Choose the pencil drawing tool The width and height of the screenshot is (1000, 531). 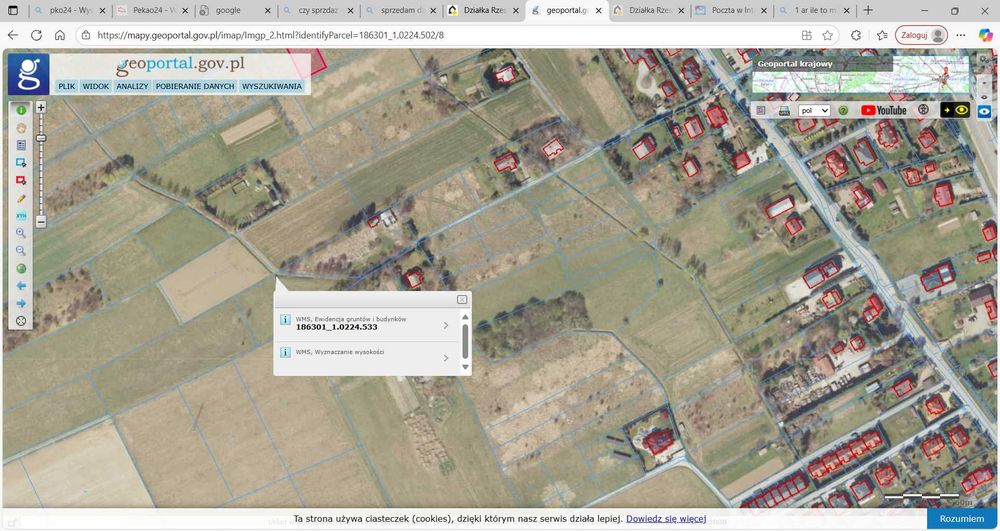point(21,198)
